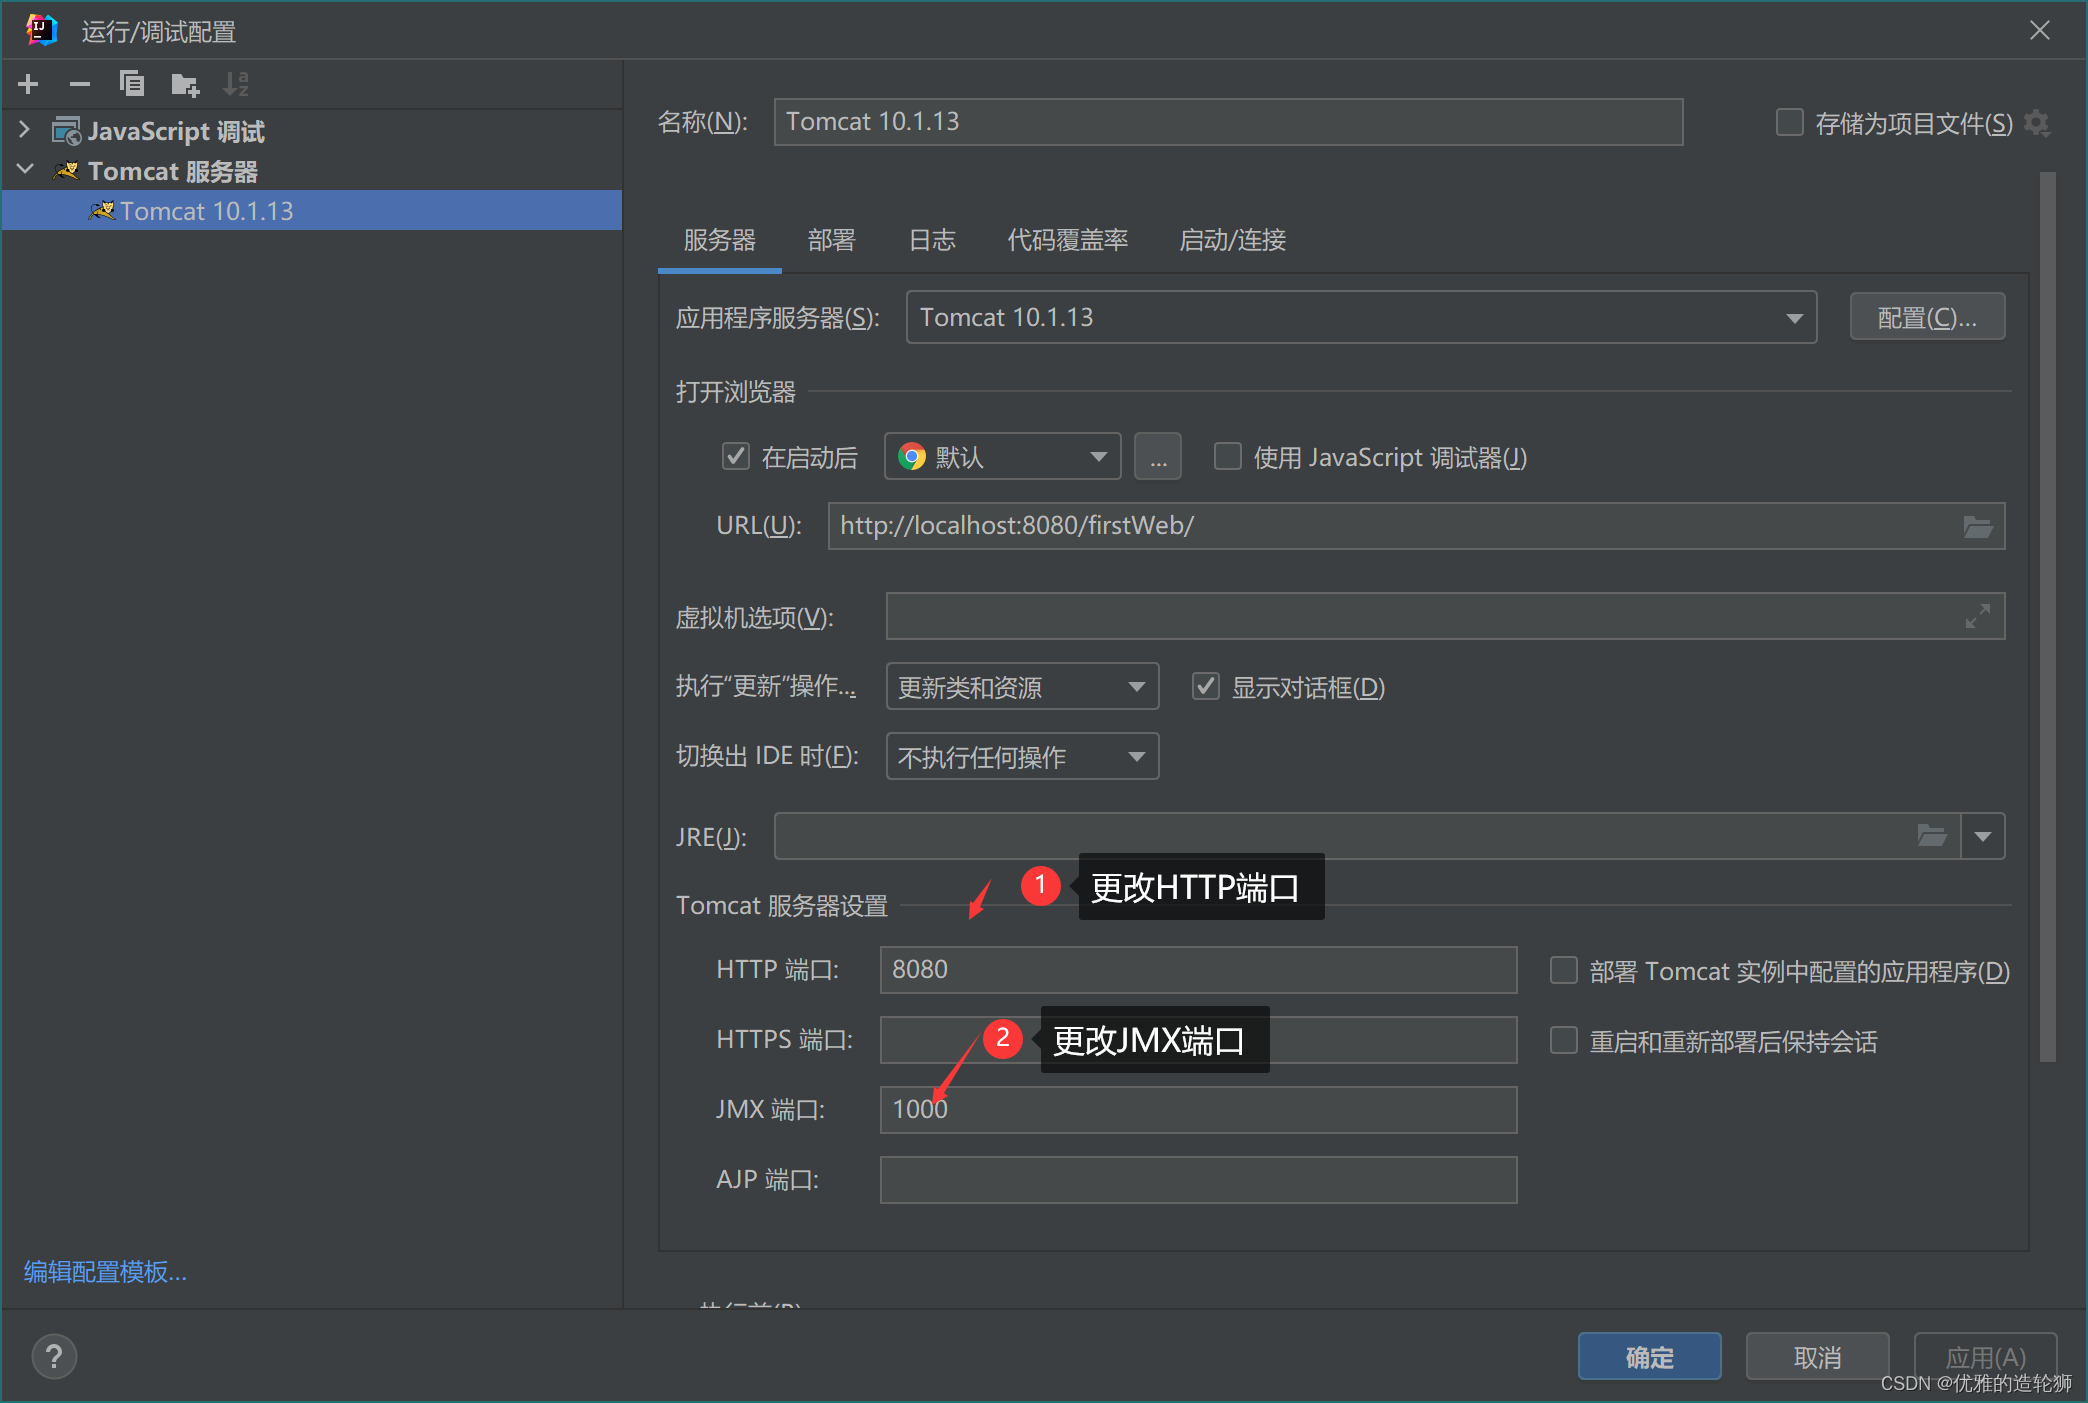Enable 使用 JavaScript 调试器 checkbox
Image resolution: width=2088 pixels, height=1403 pixels.
pos(1227,457)
